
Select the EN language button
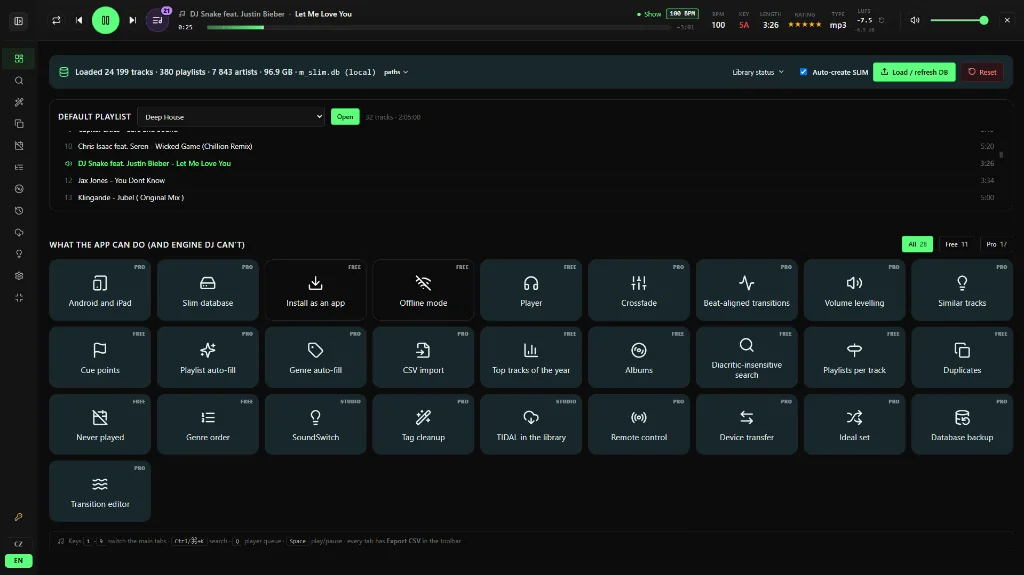(x=18, y=561)
